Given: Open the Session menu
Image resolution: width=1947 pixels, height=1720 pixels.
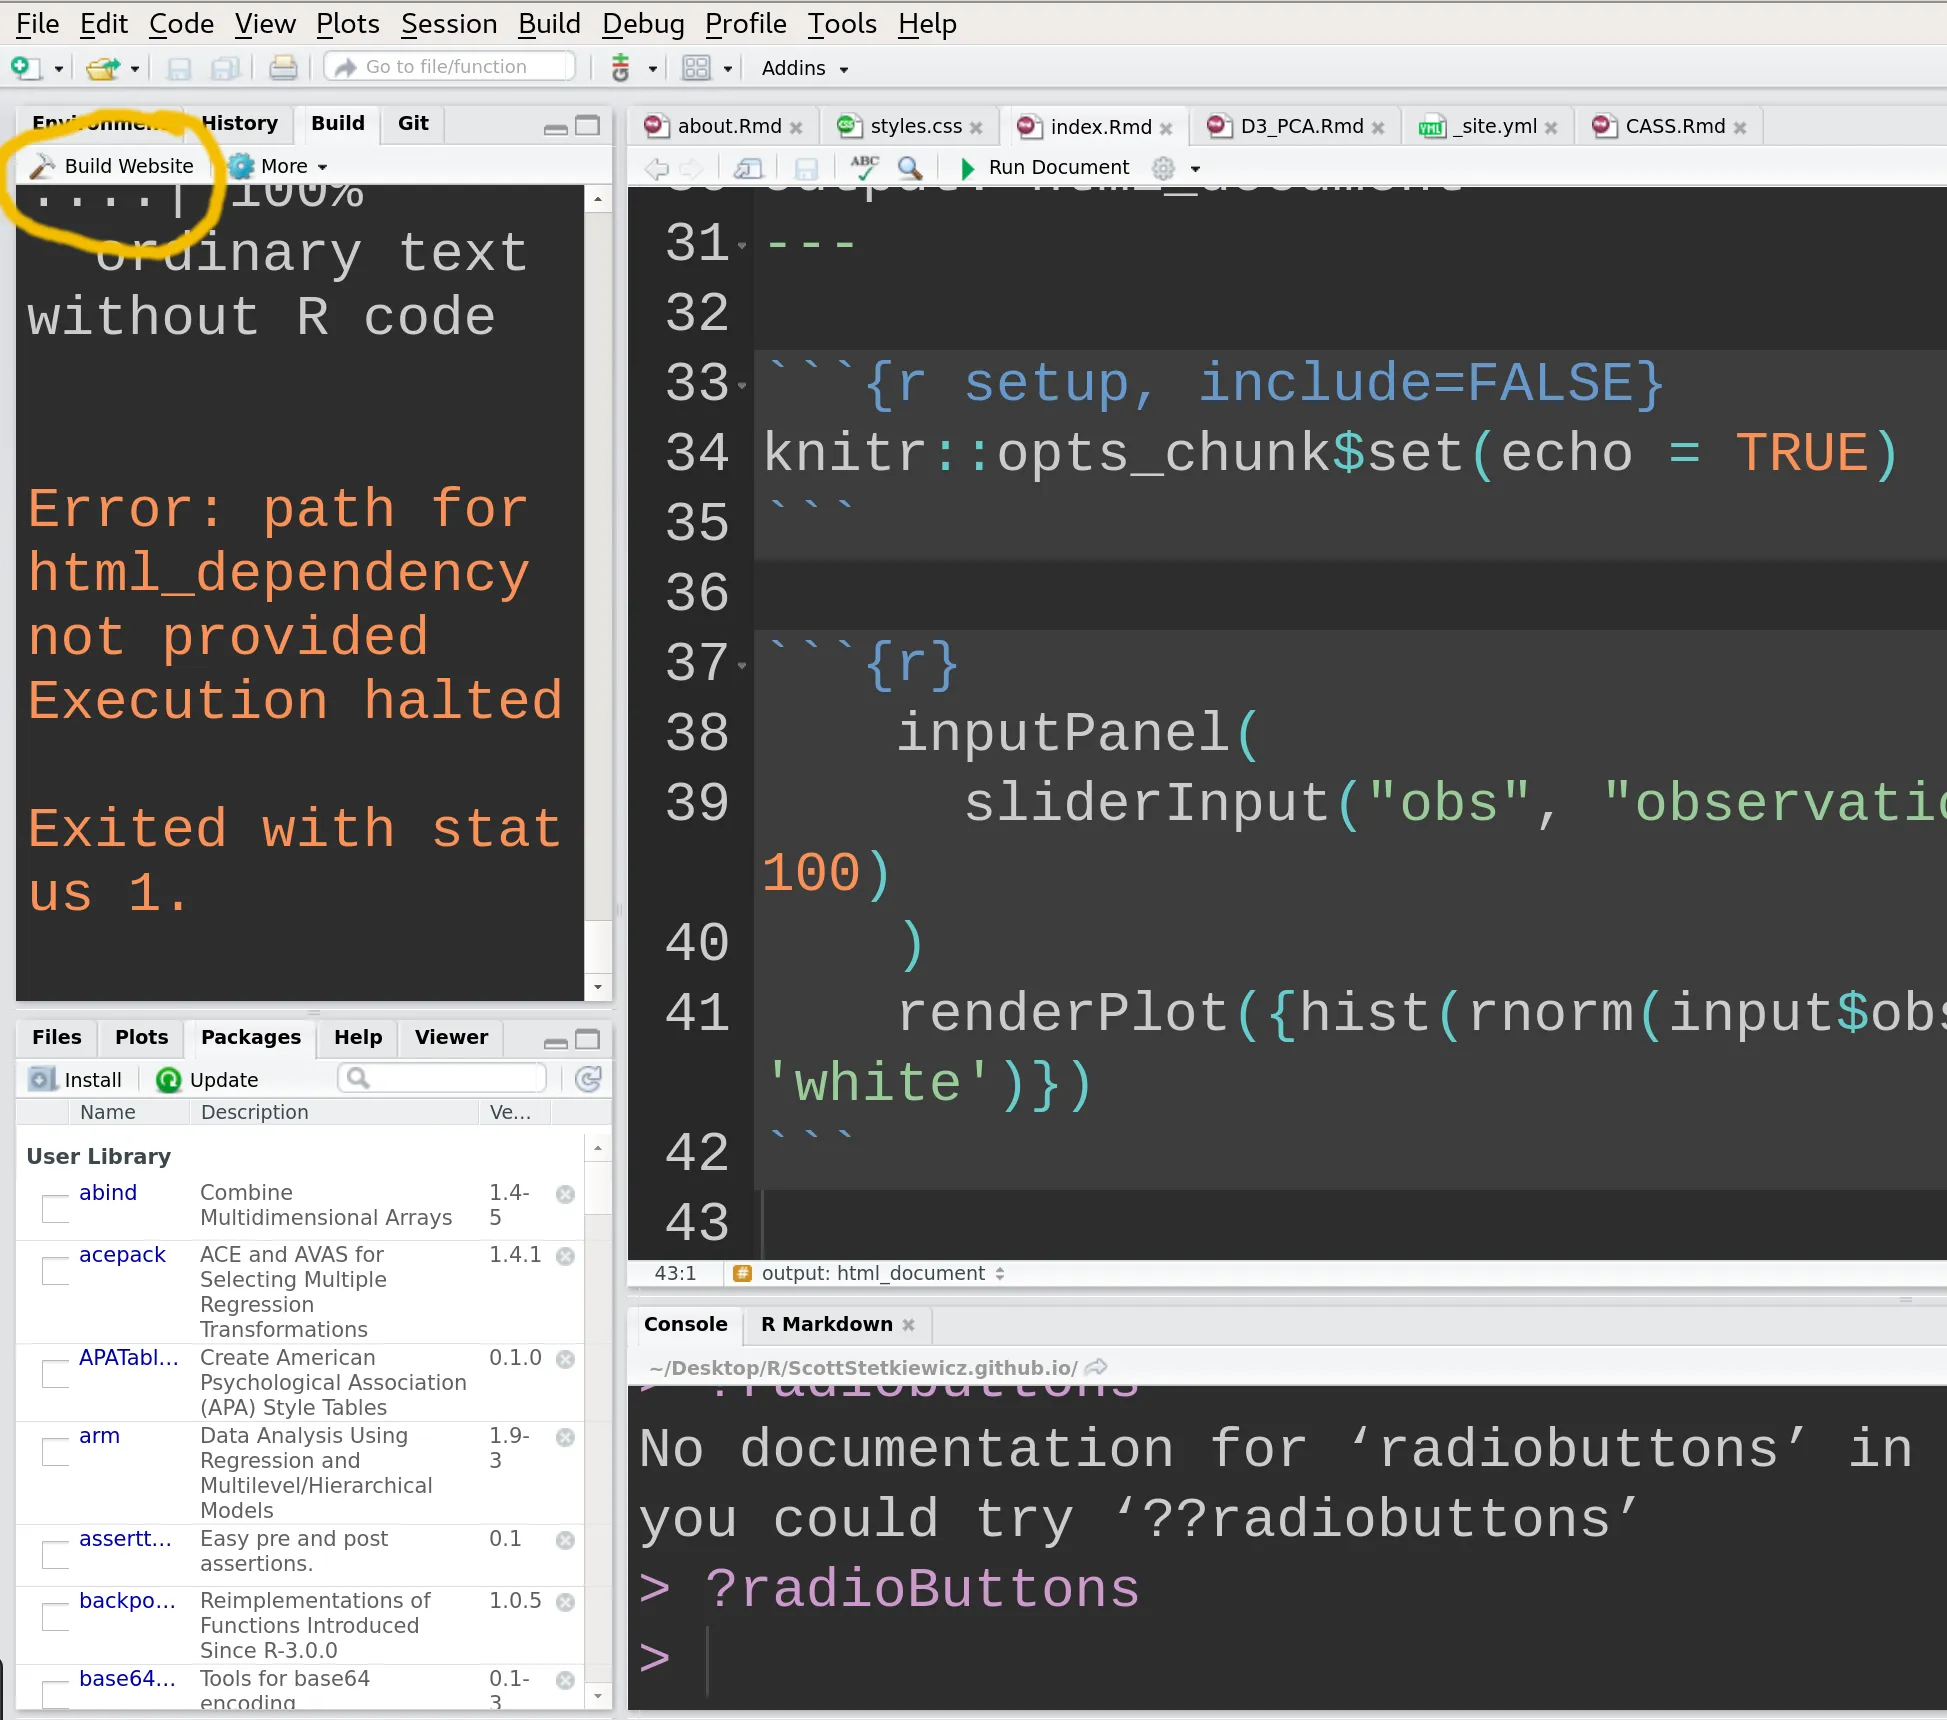Looking at the screenshot, I should click(449, 23).
